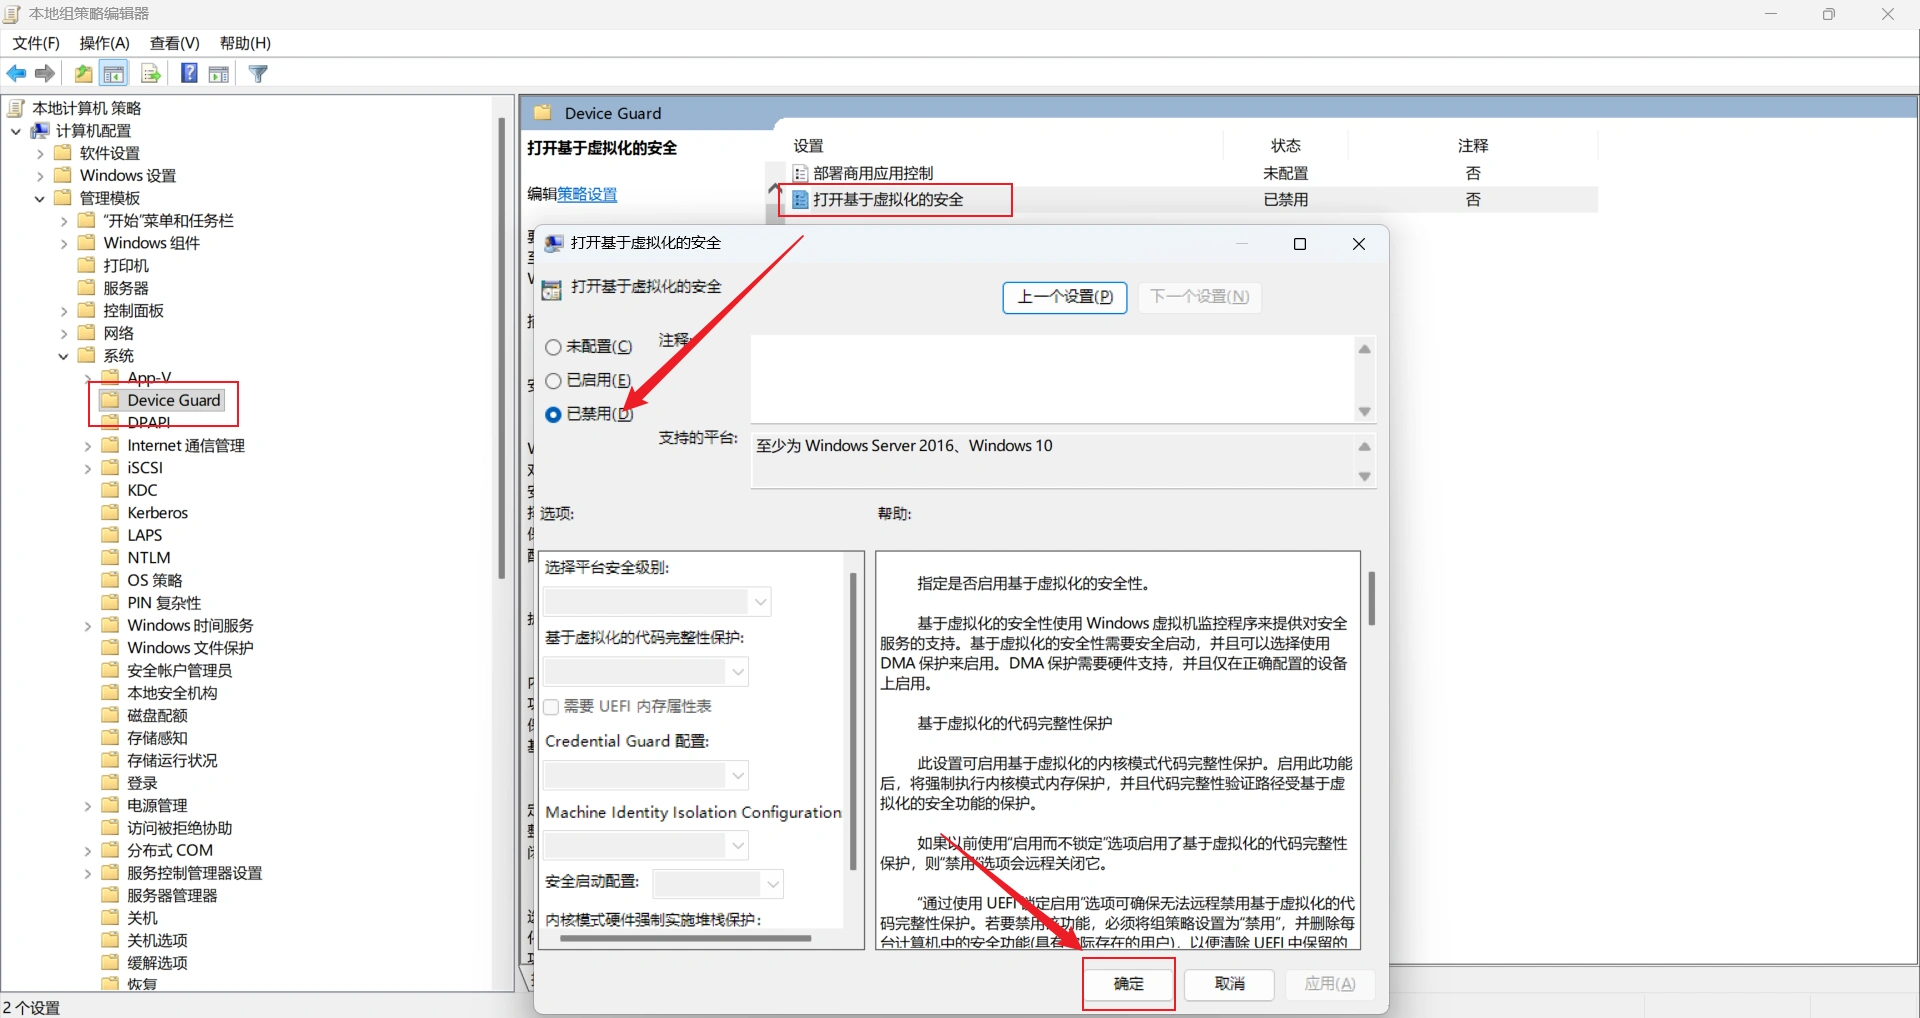Click the 确定 button

(x=1129, y=984)
